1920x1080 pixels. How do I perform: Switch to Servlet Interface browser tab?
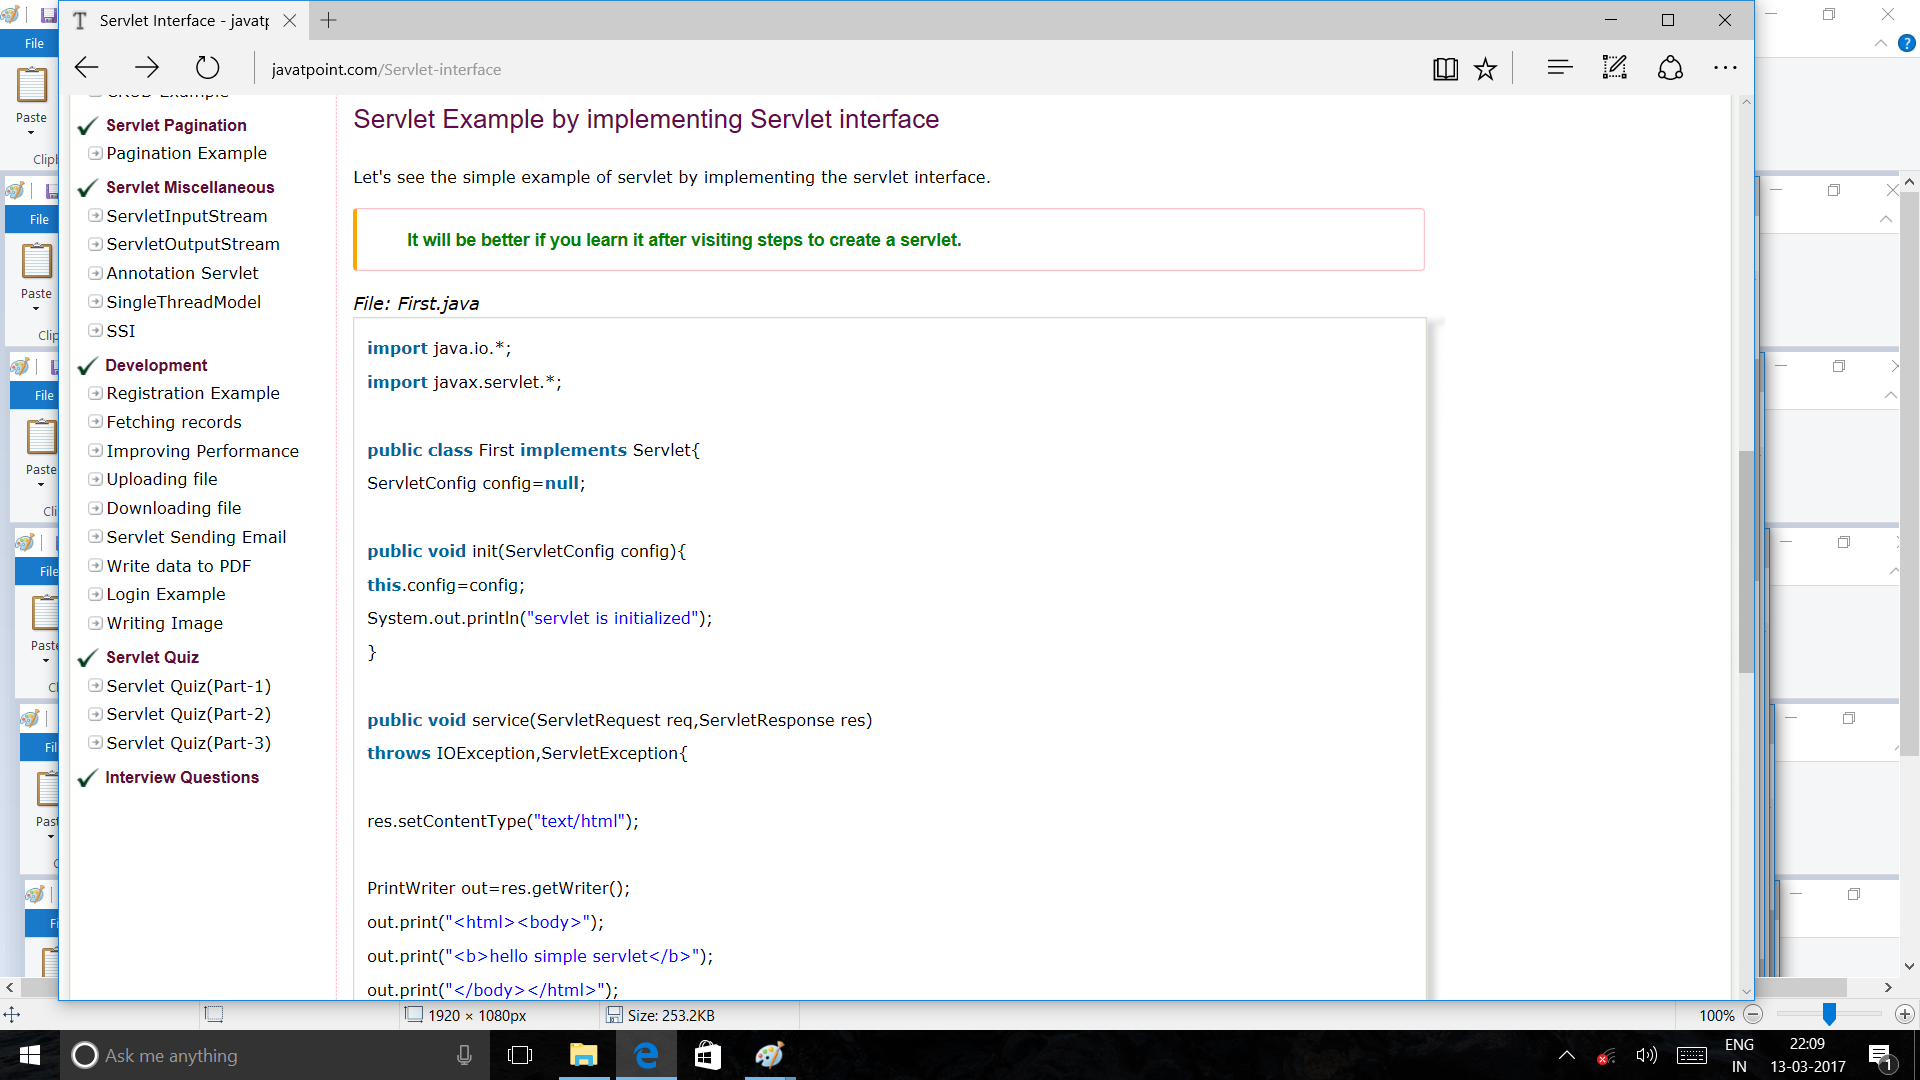(183, 20)
